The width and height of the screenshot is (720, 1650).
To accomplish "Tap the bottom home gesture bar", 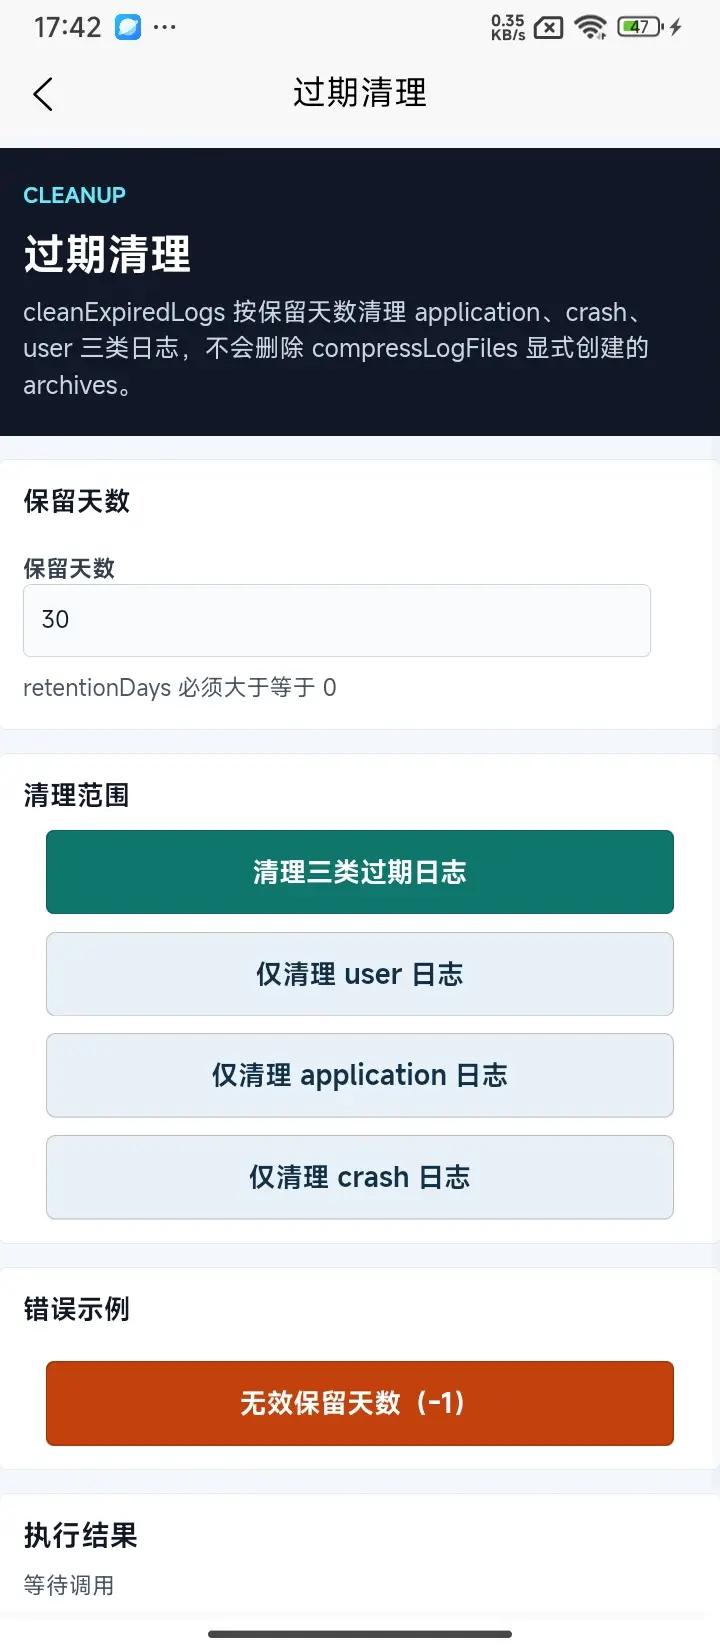I will [360, 1634].
